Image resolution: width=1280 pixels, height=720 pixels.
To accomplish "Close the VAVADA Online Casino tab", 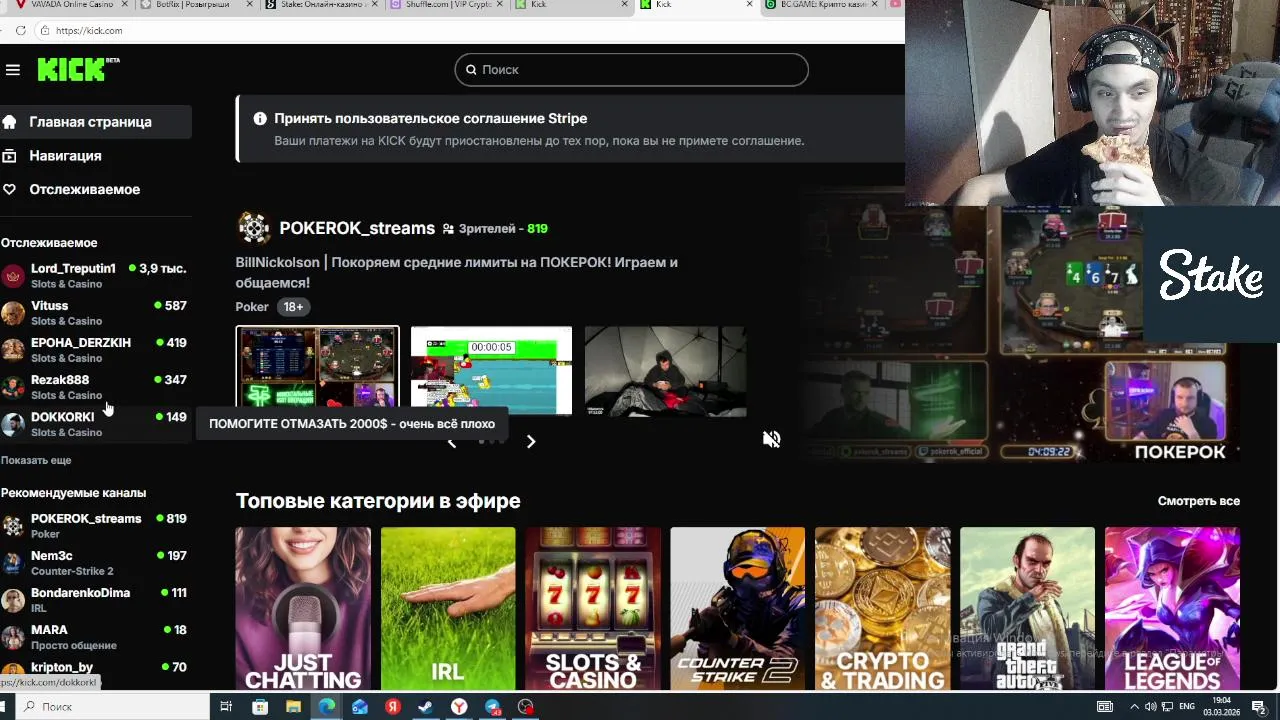I will click(x=124, y=5).
